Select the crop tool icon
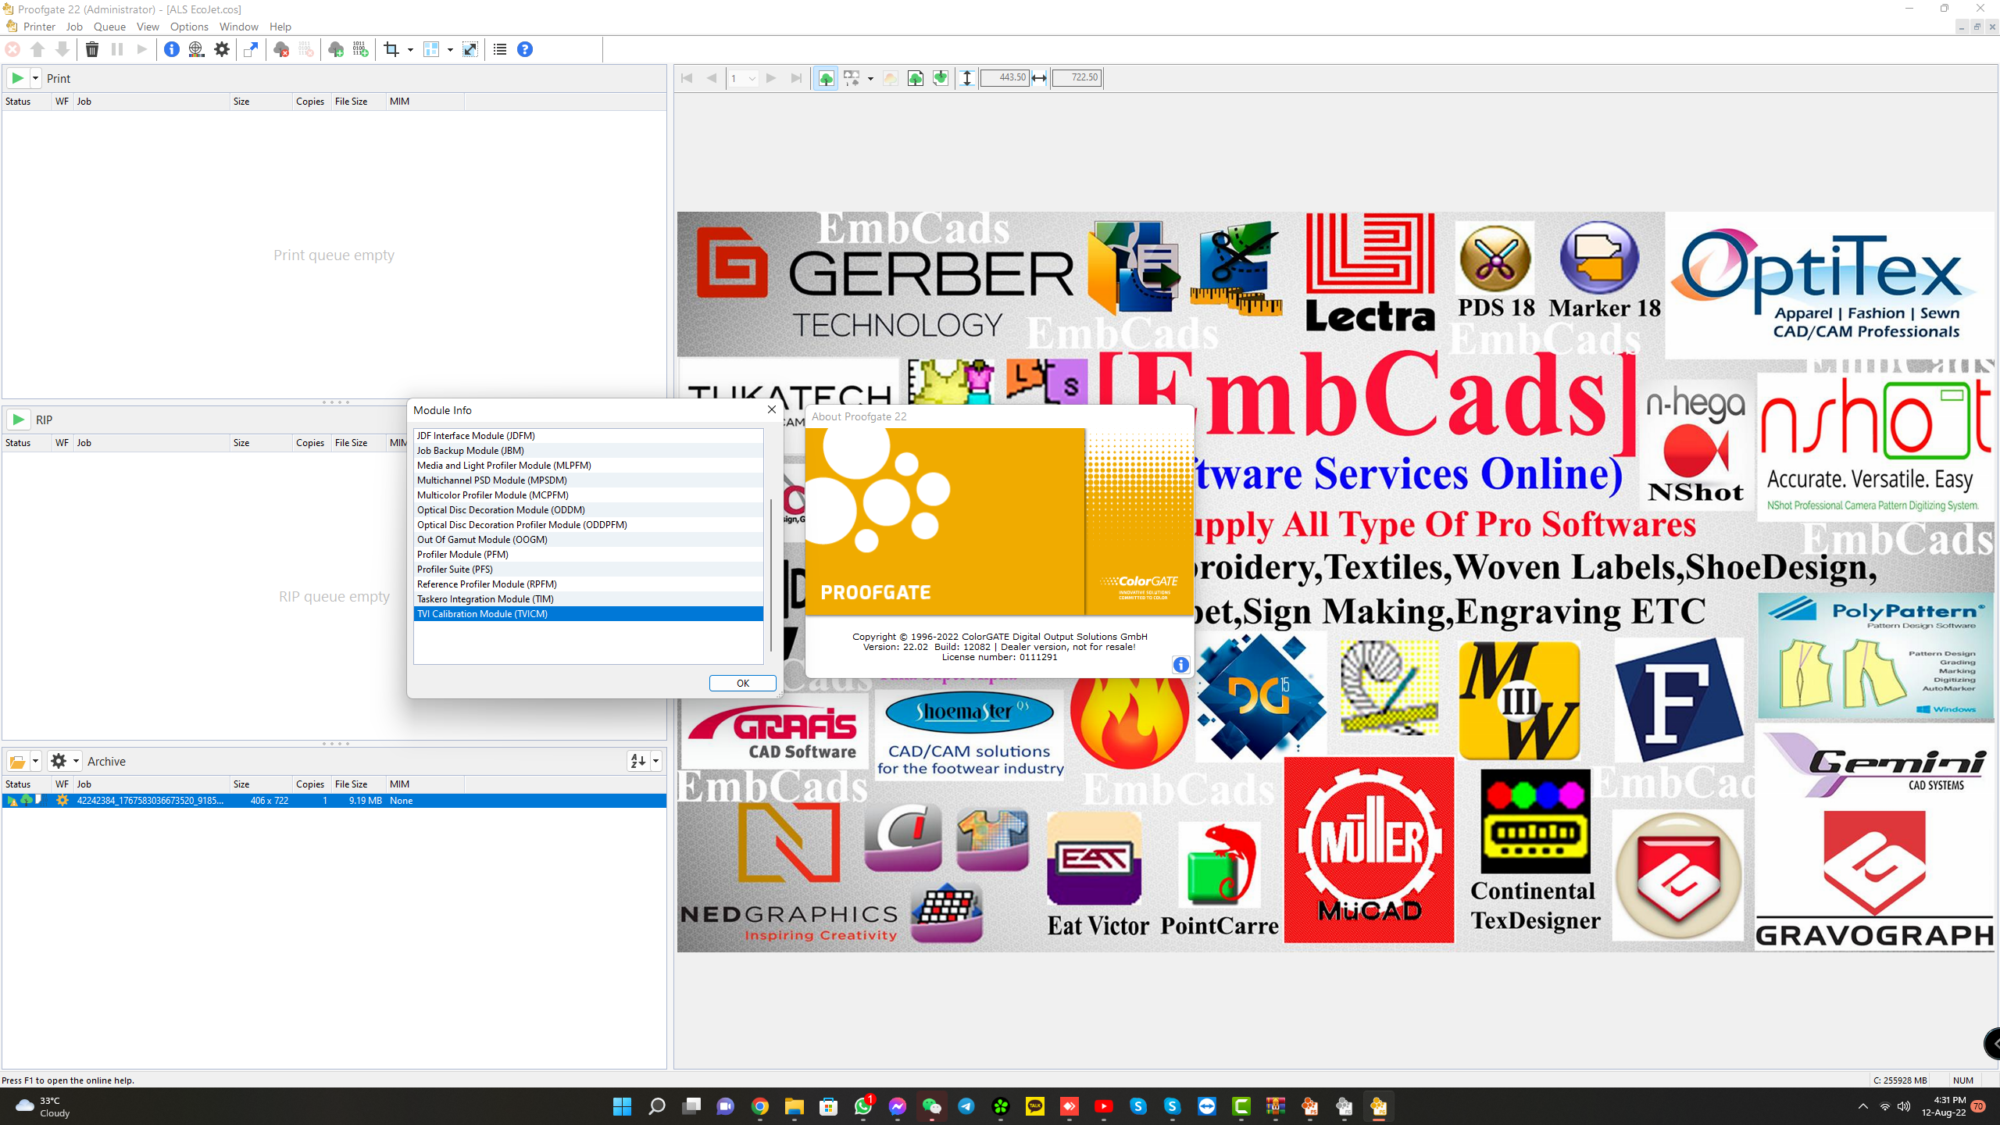Viewport: 2000px width, 1125px height. pos(391,49)
